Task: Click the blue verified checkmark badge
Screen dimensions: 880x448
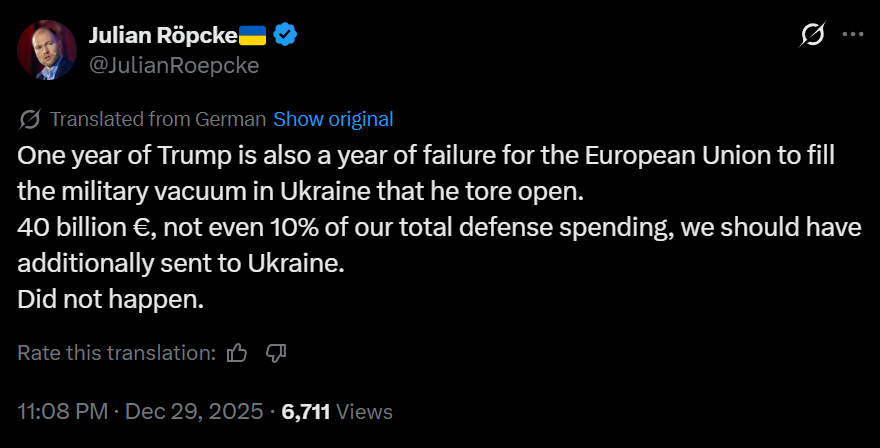Action: click(x=285, y=35)
